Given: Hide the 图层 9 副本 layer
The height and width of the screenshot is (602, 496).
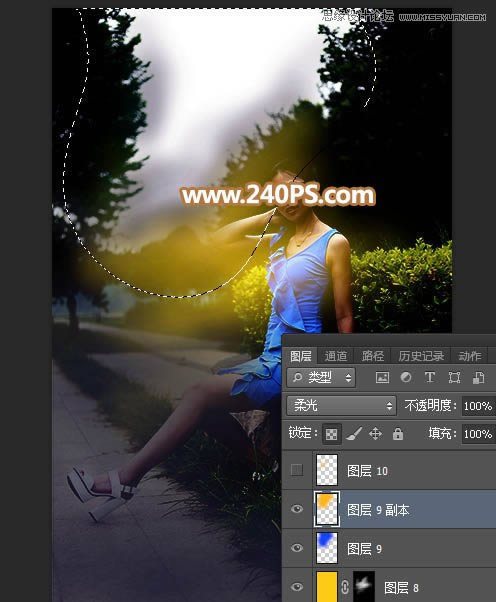Looking at the screenshot, I should (x=297, y=509).
